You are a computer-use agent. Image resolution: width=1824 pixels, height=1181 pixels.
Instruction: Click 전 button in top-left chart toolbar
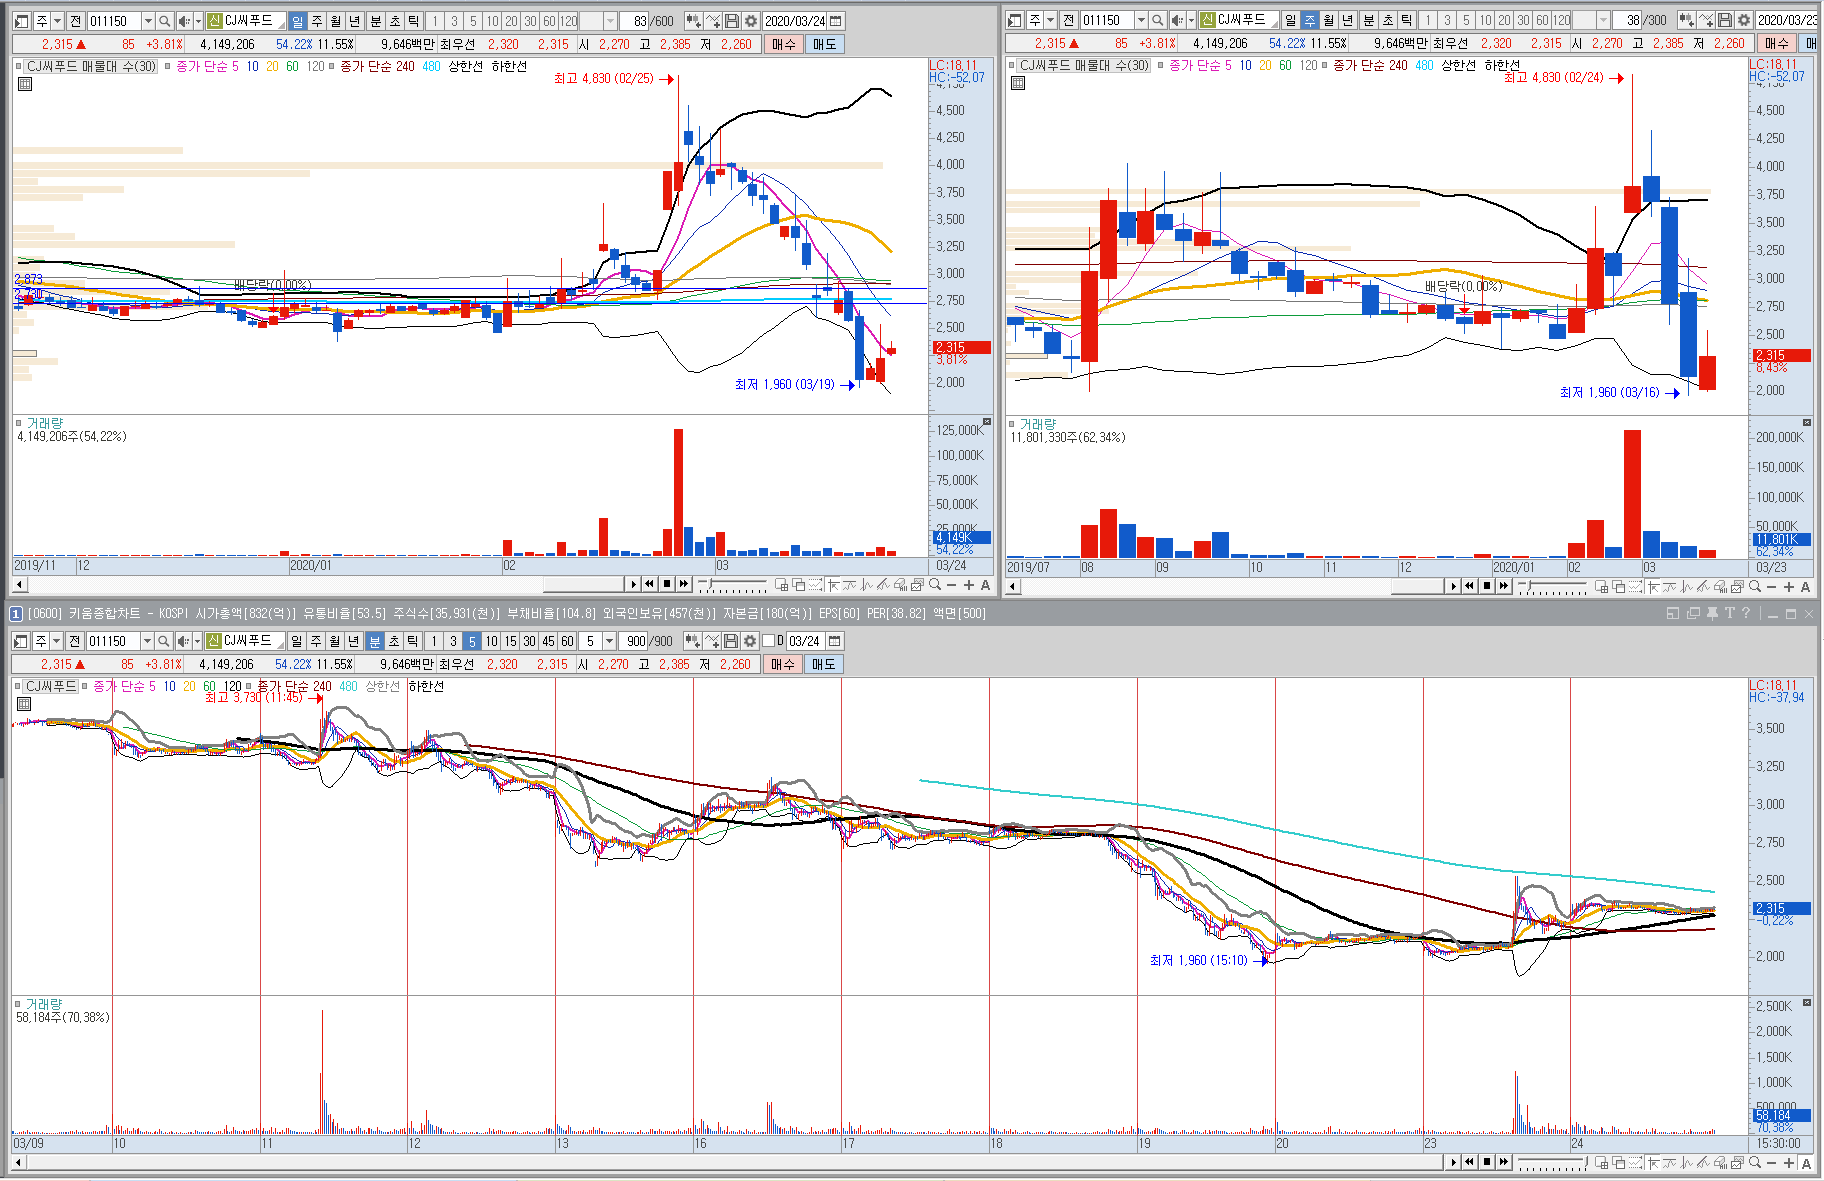click(75, 21)
